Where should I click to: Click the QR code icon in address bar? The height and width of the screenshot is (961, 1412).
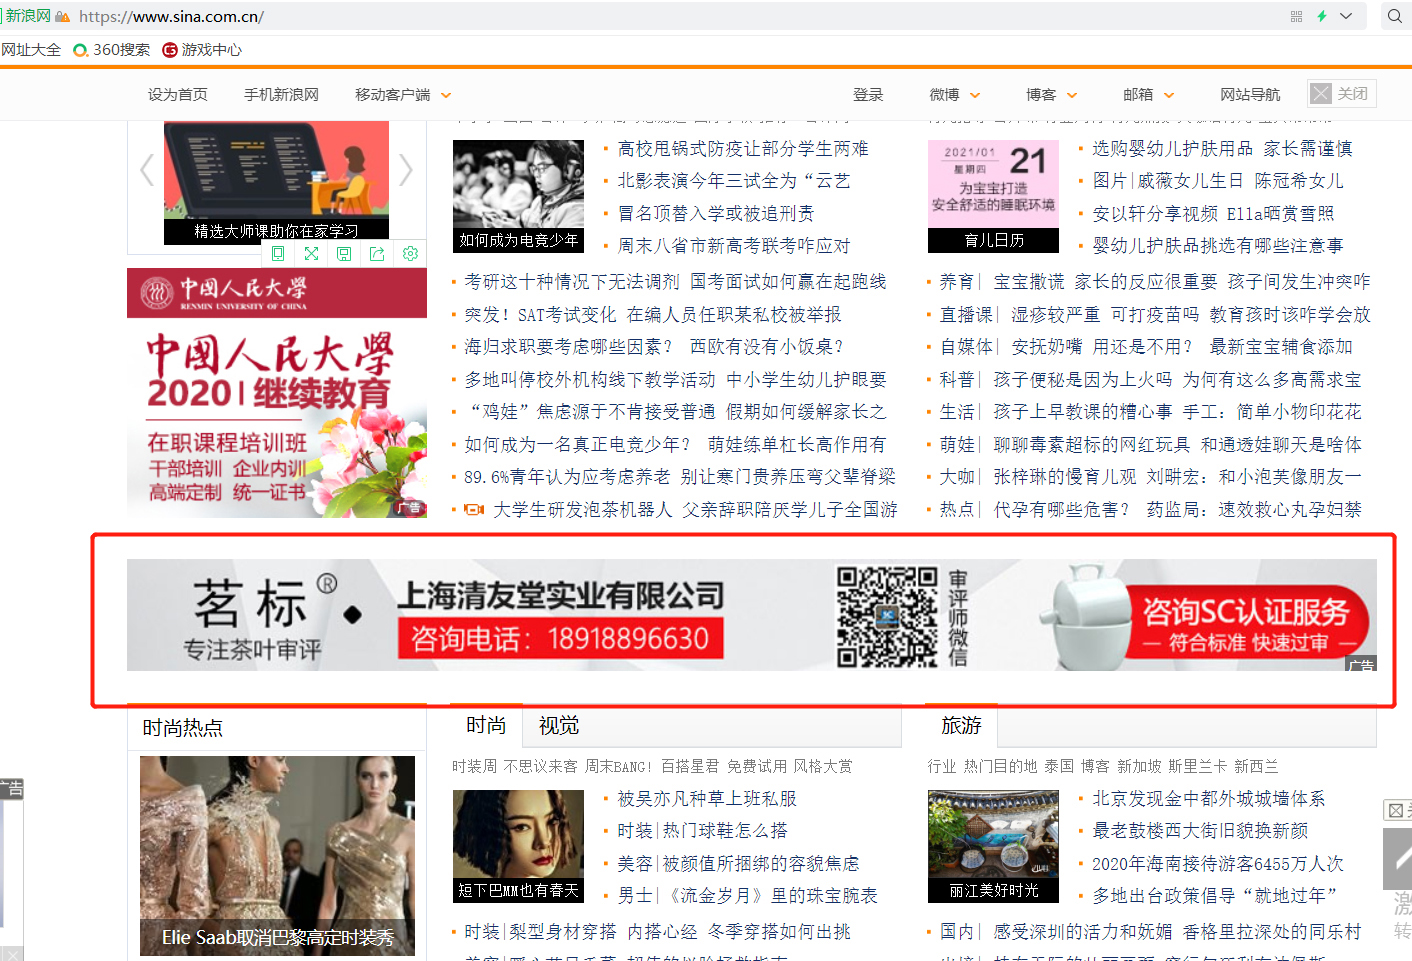point(1296,16)
